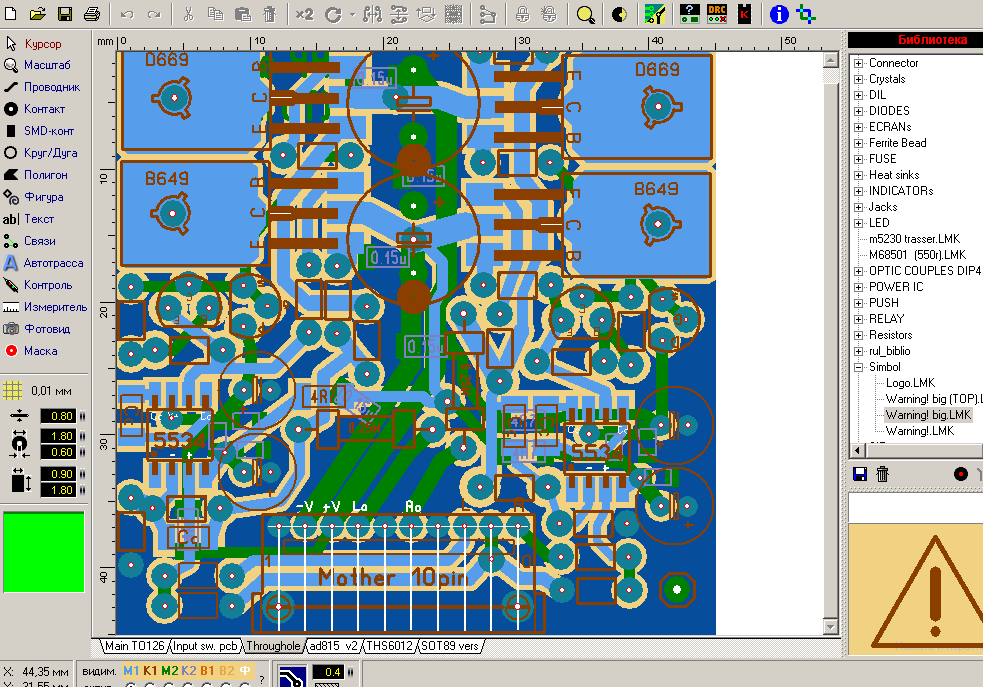Switch to the Input sw. pcb tab
This screenshot has width=983, height=687.
[207, 646]
